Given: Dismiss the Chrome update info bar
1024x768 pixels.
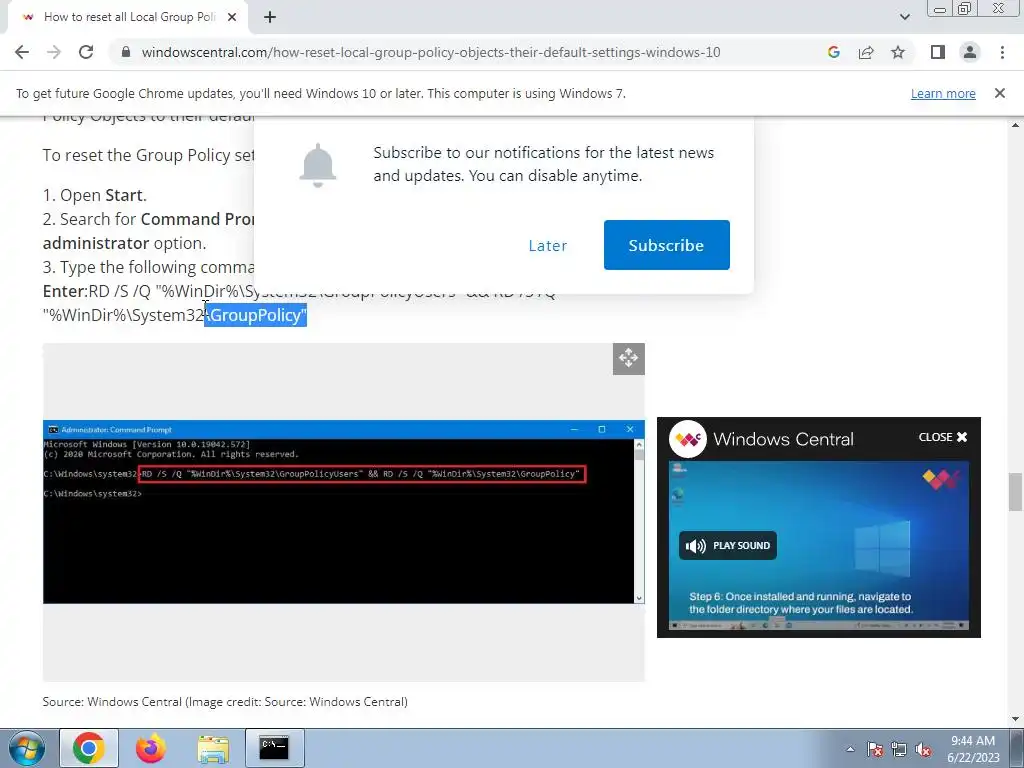Looking at the screenshot, I should point(999,93).
